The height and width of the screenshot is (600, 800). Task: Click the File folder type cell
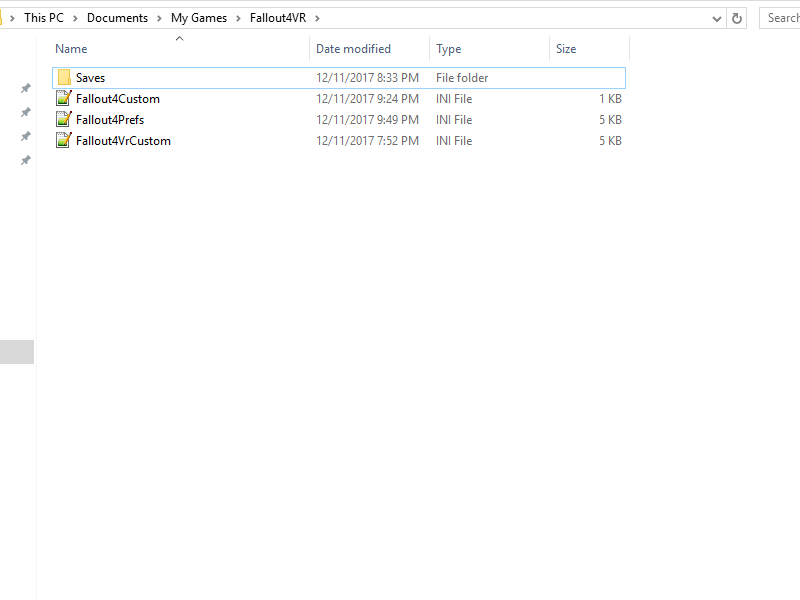click(x=462, y=78)
